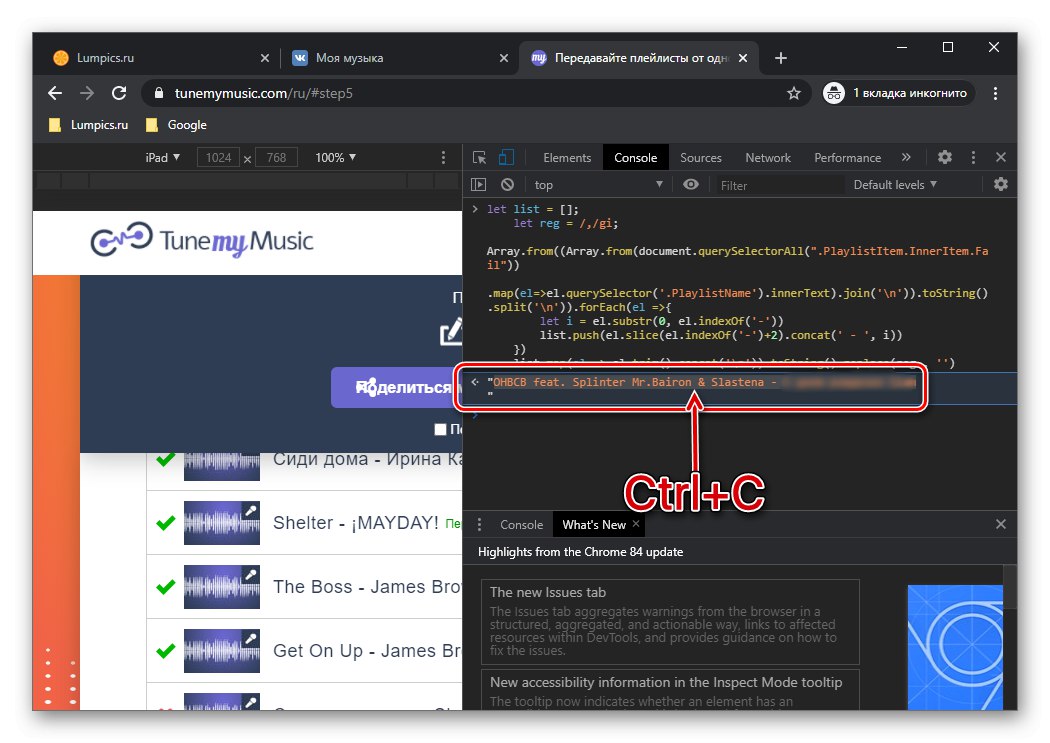Clear the console with the ban icon
Viewport: 1050px width, 743px height.
[x=508, y=184]
